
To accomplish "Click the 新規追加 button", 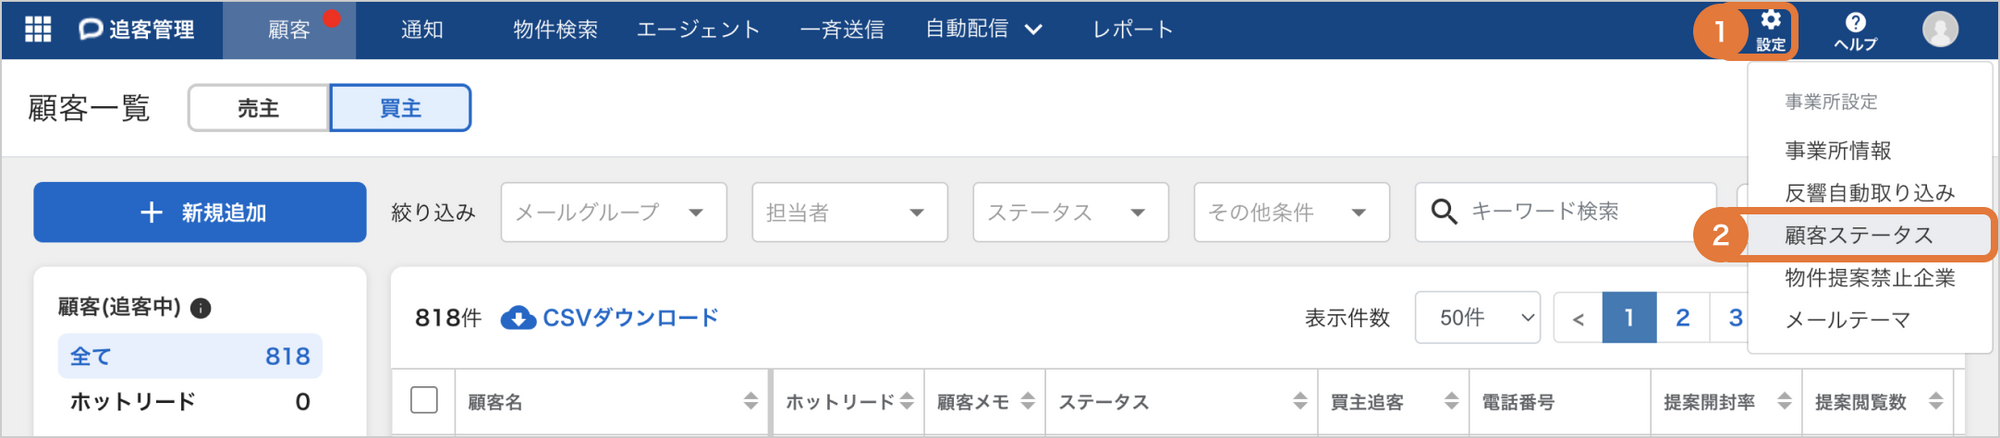I will tap(200, 212).
